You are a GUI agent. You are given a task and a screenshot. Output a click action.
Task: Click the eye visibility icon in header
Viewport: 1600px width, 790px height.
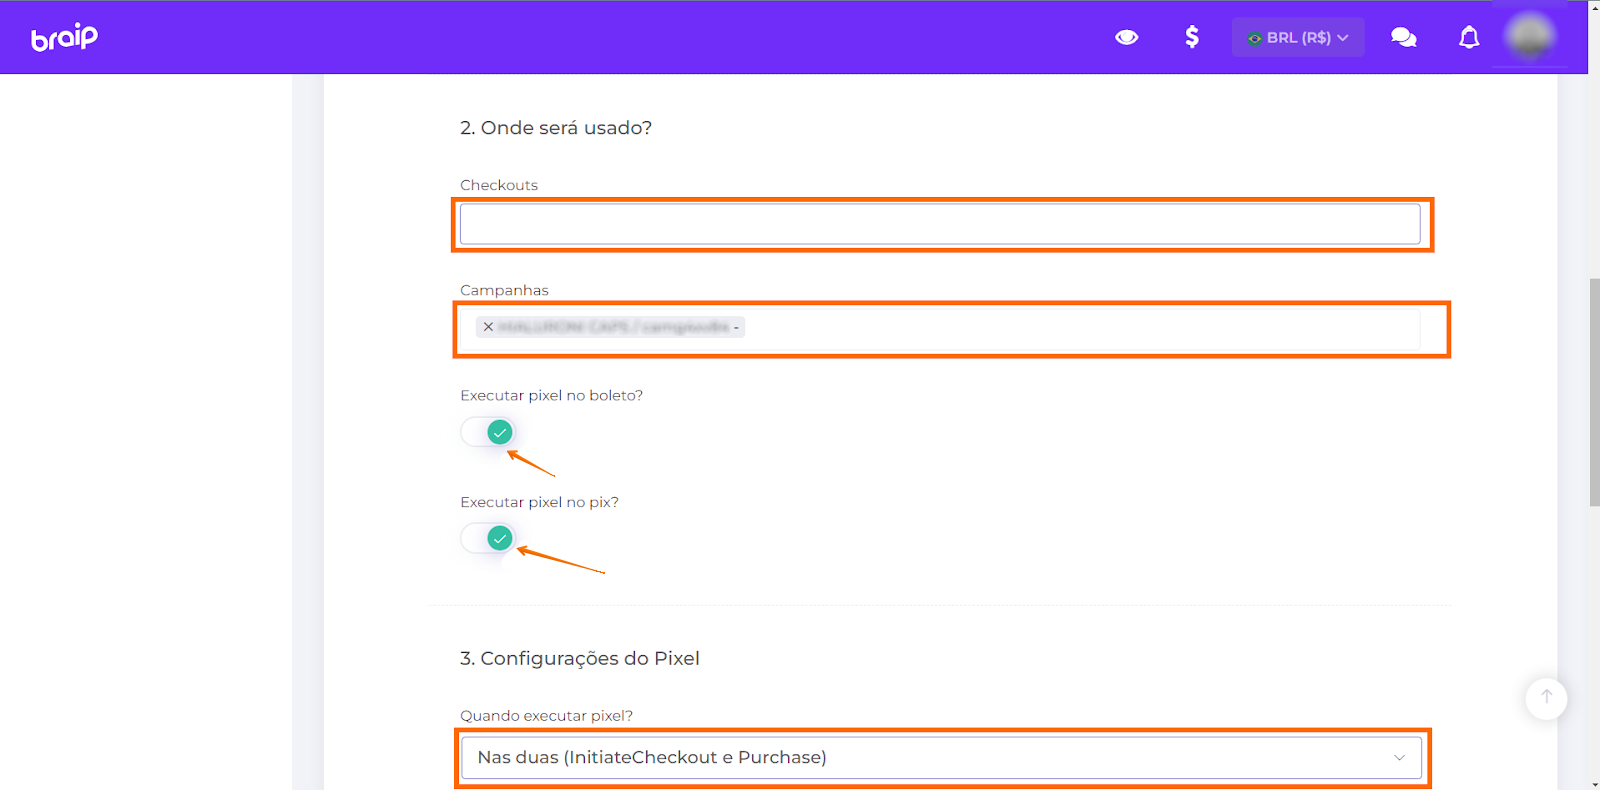pyautogui.click(x=1126, y=37)
